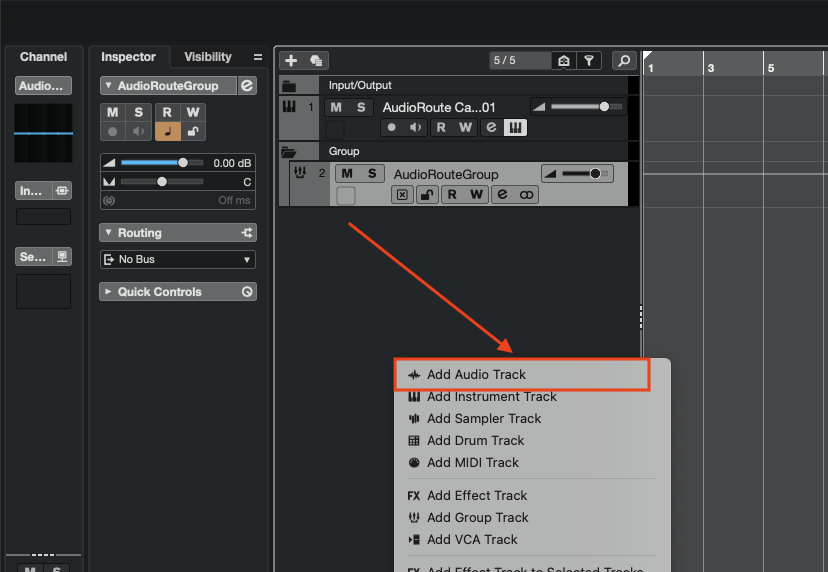
Task: Choose Add Audio Track from the menu
Action: pos(522,374)
